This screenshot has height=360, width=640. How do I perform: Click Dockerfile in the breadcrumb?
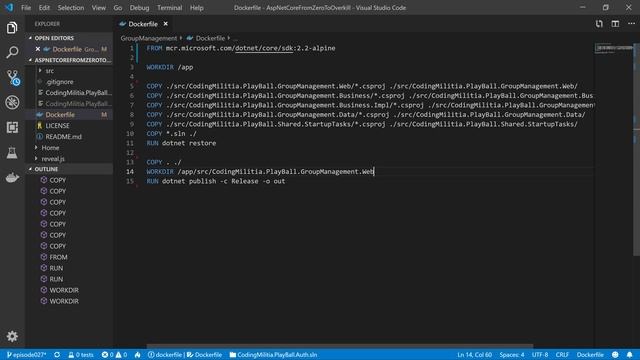(210, 38)
